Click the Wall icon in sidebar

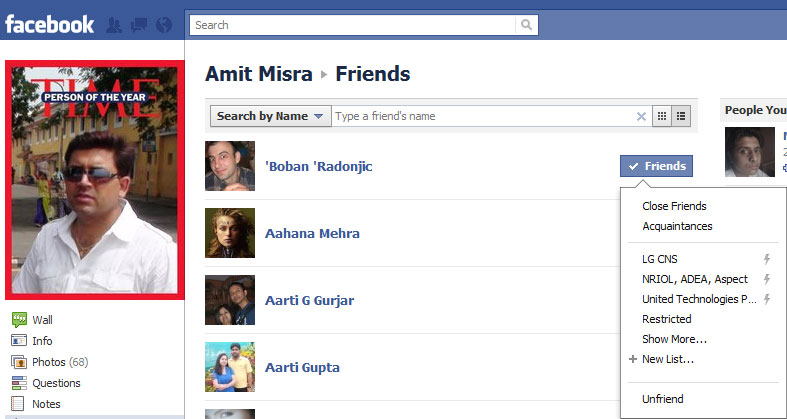coord(19,320)
